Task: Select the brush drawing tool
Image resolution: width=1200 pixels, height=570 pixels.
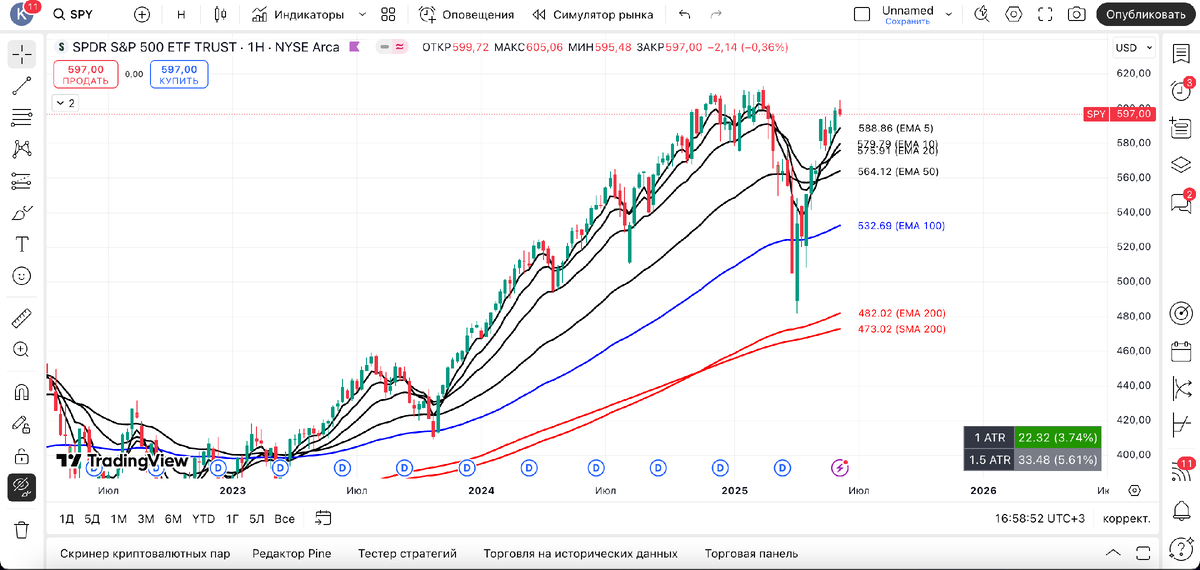Action: 22,213
